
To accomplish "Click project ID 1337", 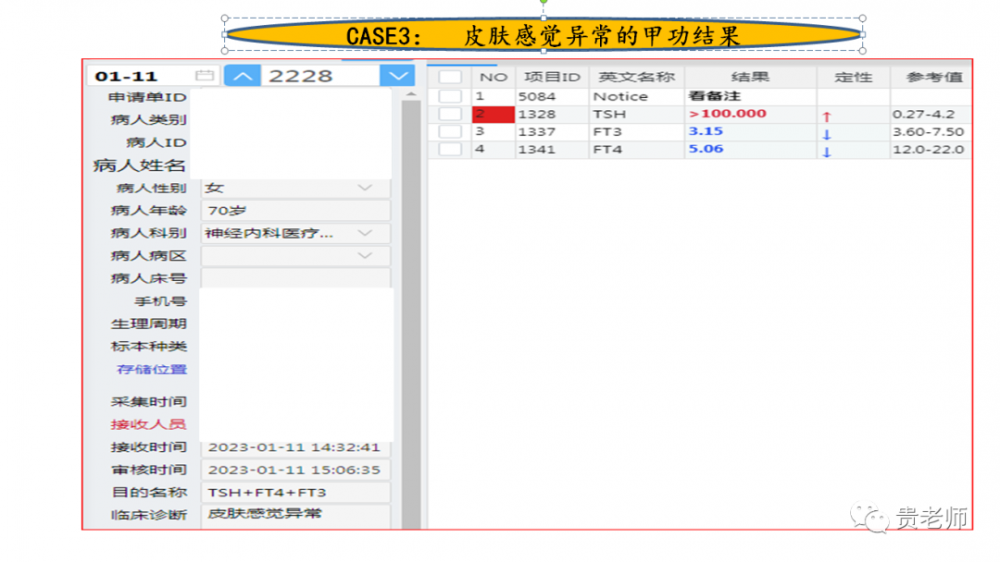I will [537, 131].
